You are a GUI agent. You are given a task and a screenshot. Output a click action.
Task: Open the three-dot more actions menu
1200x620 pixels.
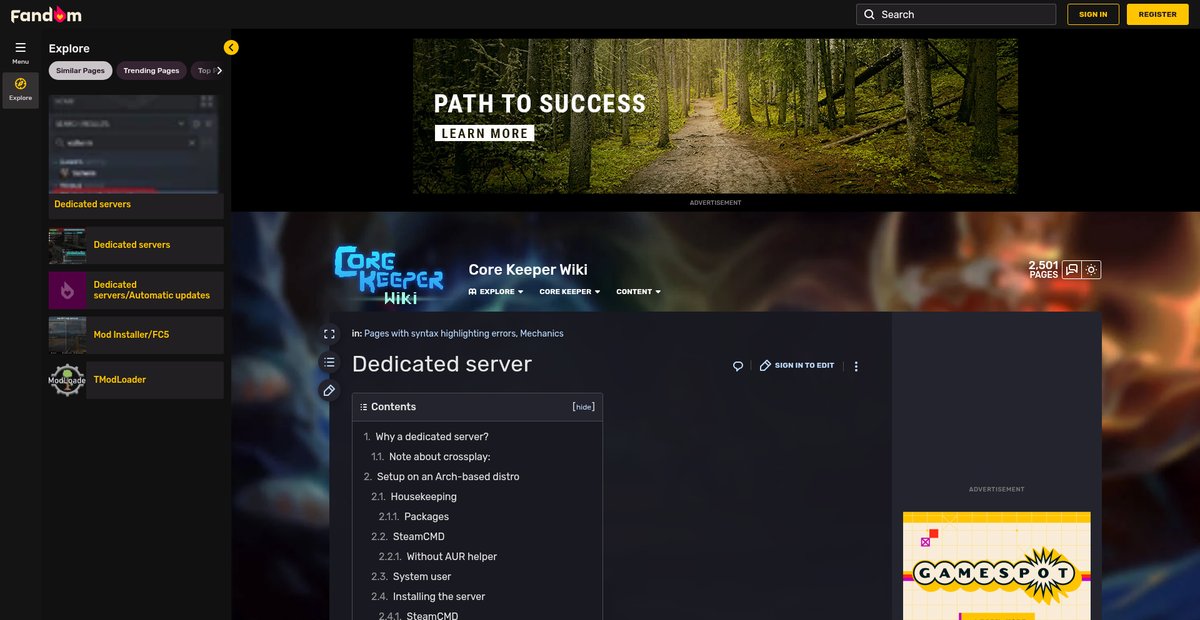coord(856,366)
